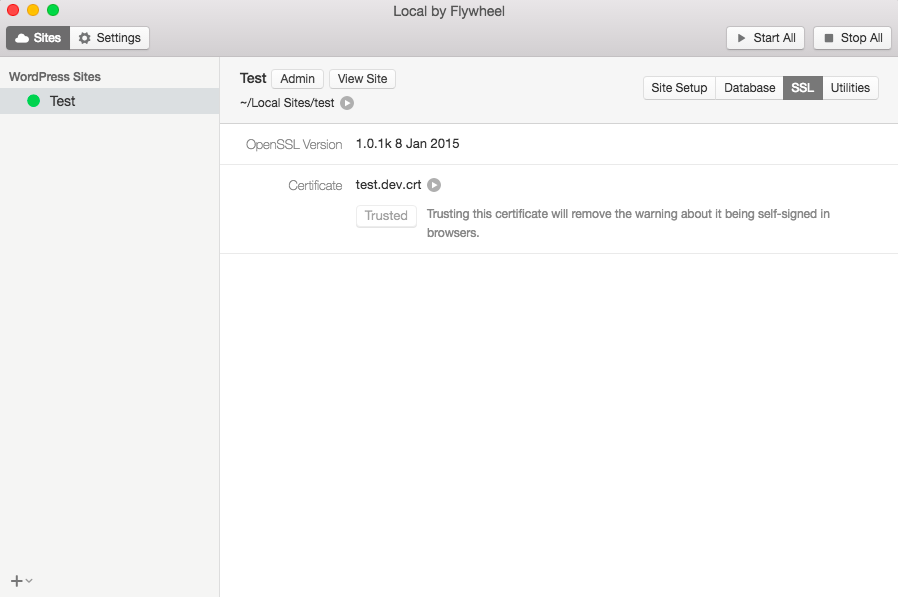Open the Sites view with cloud icon

[38, 38]
